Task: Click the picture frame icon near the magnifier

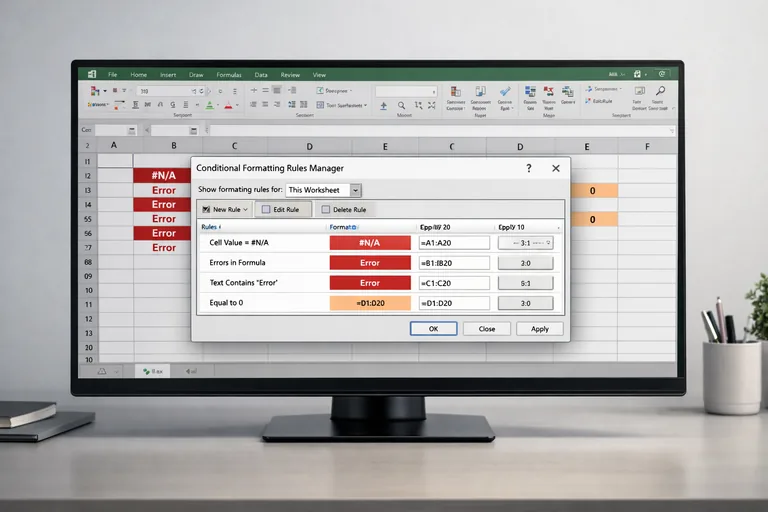Action: [639, 91]
